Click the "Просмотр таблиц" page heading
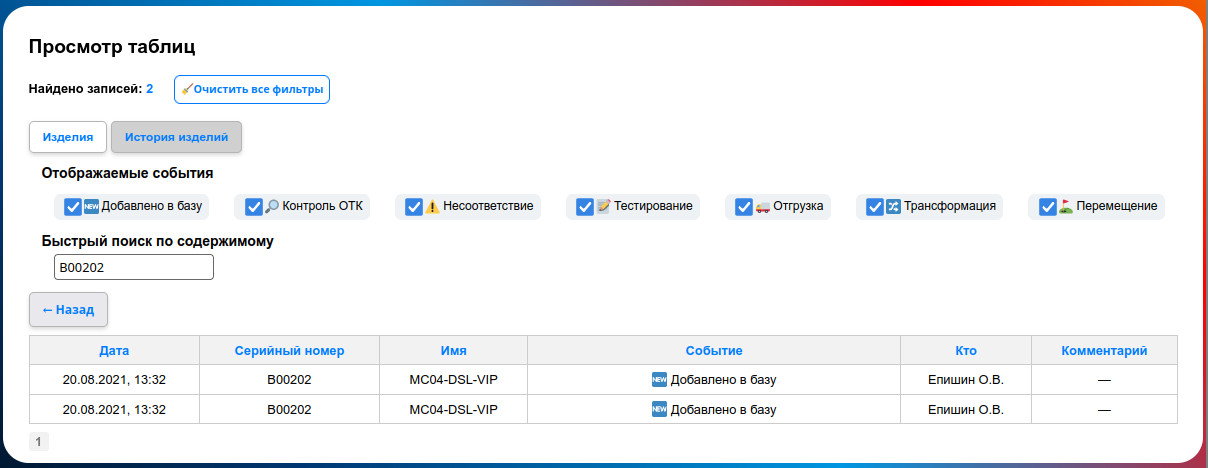This screenshot has height=468, width=1208. click(x=111, y=46)
